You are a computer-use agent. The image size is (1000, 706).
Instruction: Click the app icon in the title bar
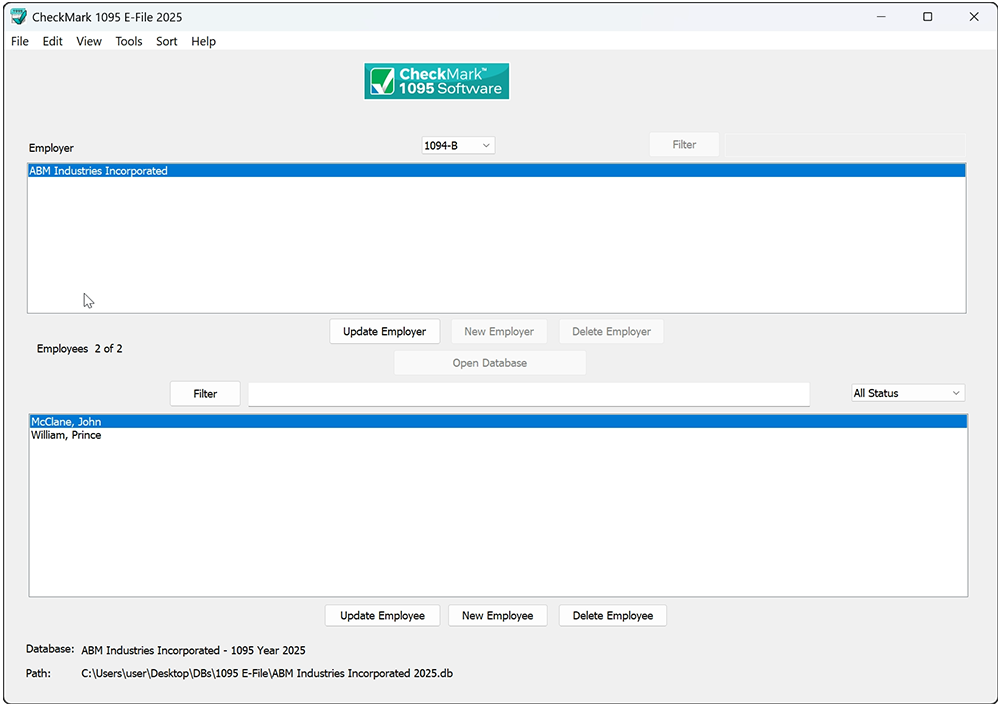point(18,17)
